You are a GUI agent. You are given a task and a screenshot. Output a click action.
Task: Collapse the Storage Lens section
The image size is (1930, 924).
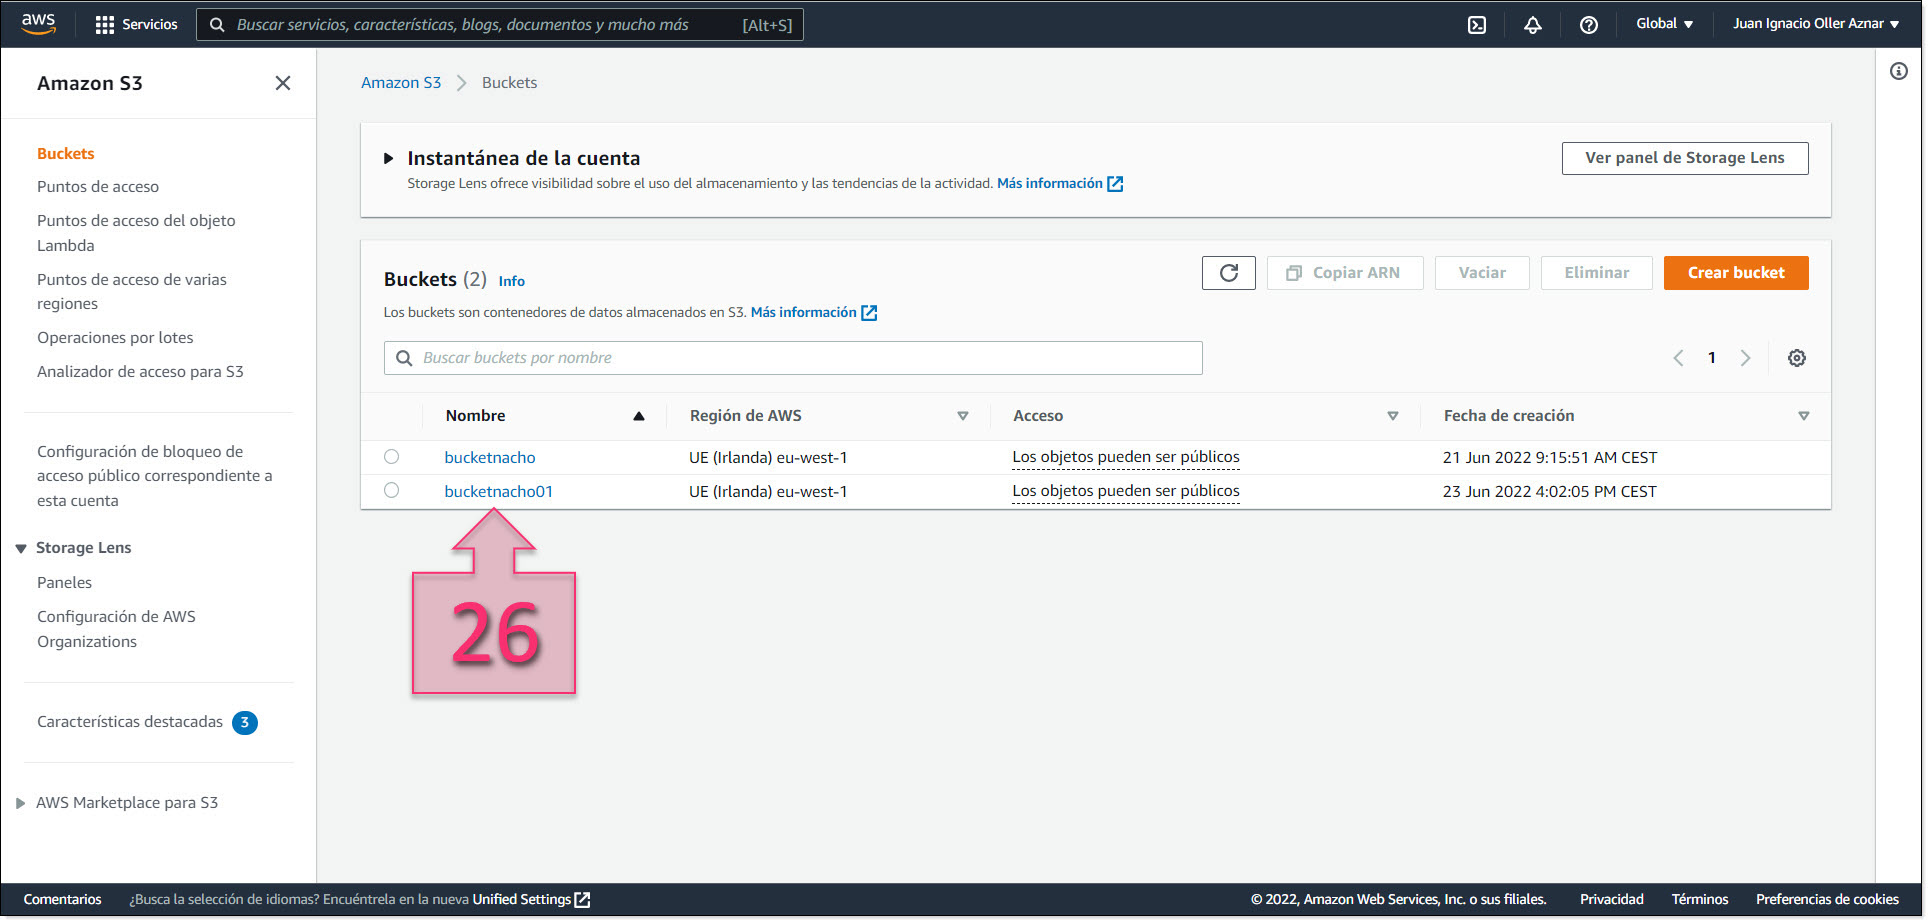pos(22,547)
